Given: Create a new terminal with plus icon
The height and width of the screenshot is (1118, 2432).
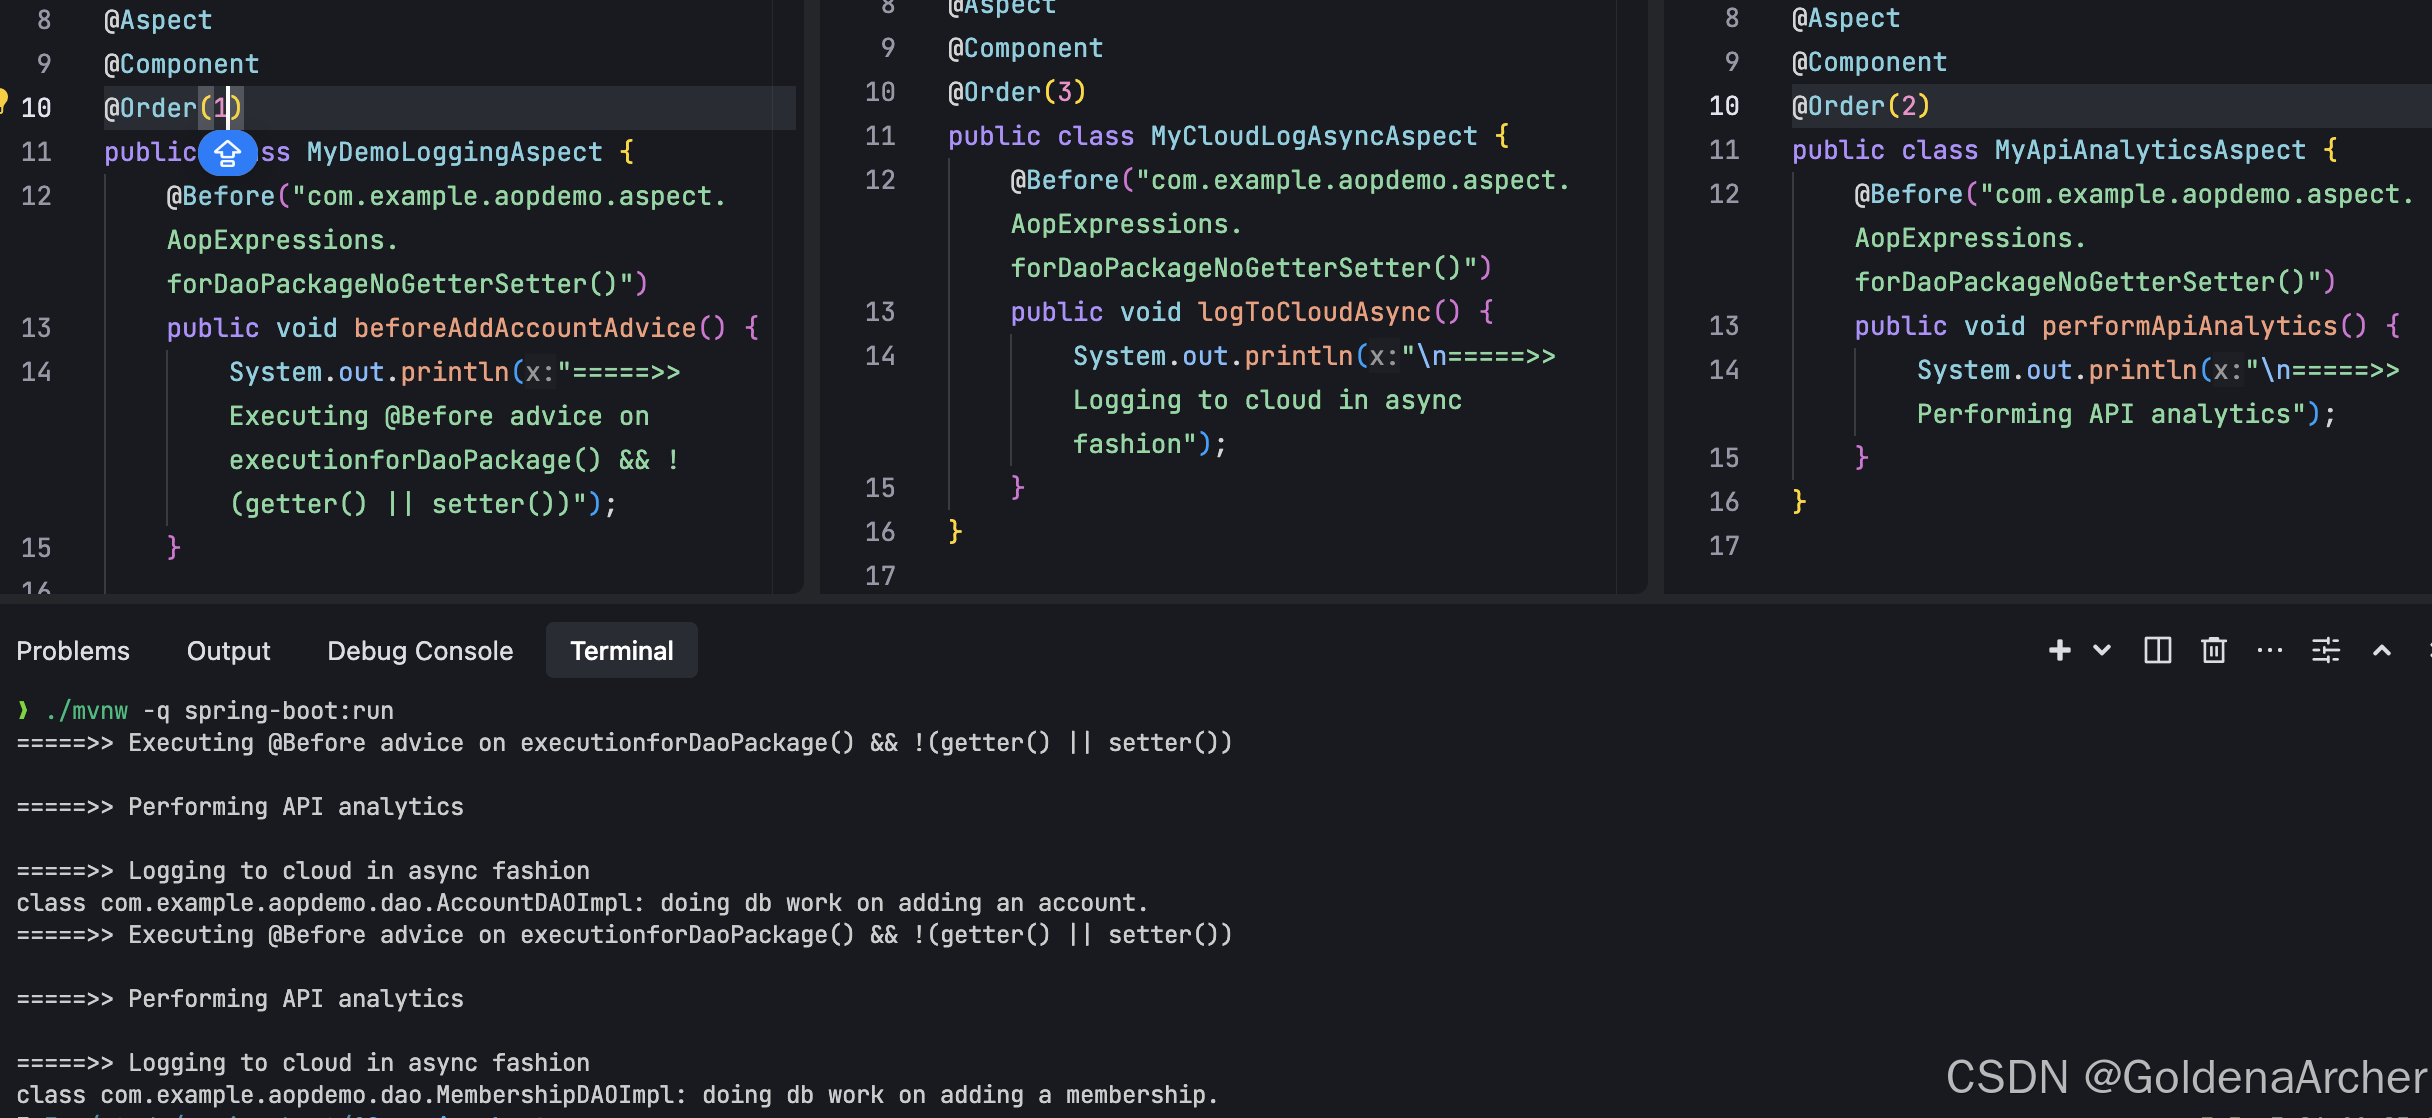Looking at the screenshot, I should [x=2059, y=651].
